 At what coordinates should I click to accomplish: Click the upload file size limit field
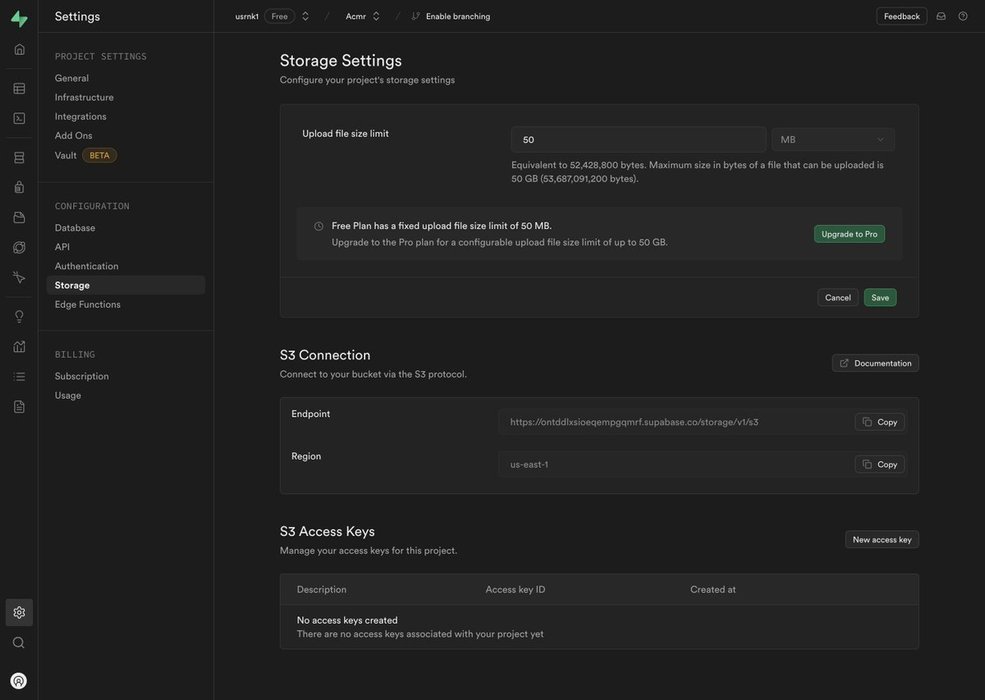pos(638,140)
